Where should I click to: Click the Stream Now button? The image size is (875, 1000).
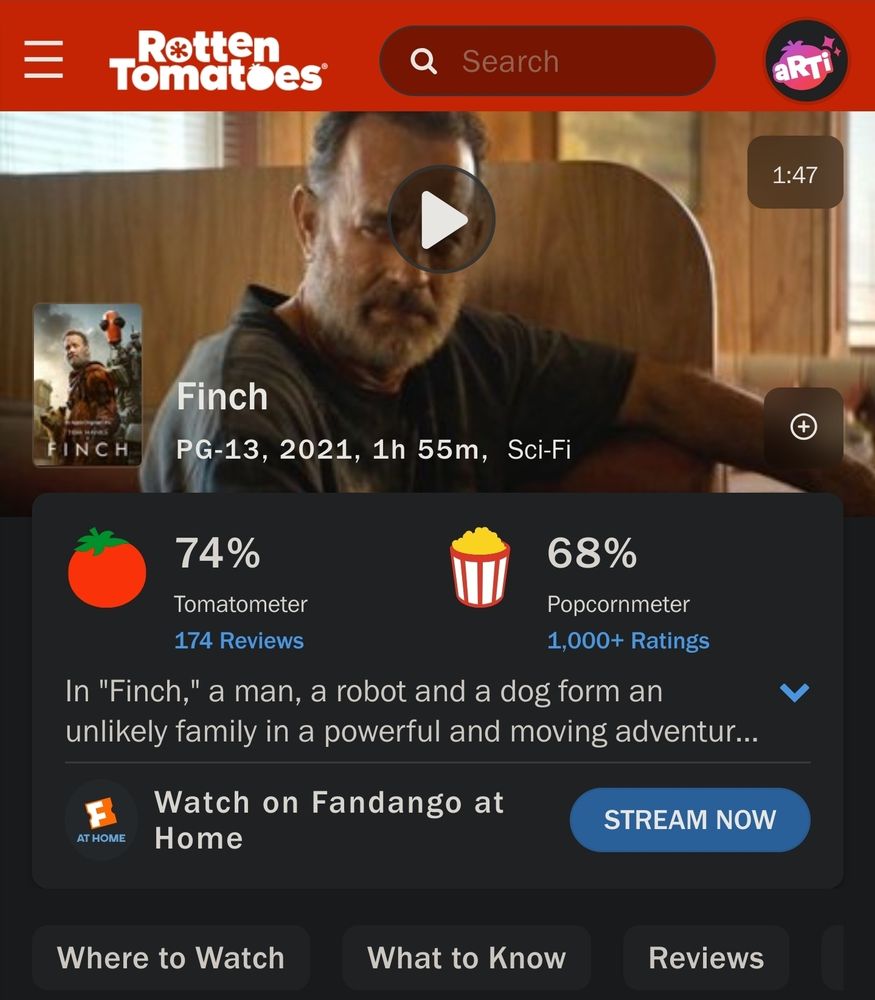690,820
